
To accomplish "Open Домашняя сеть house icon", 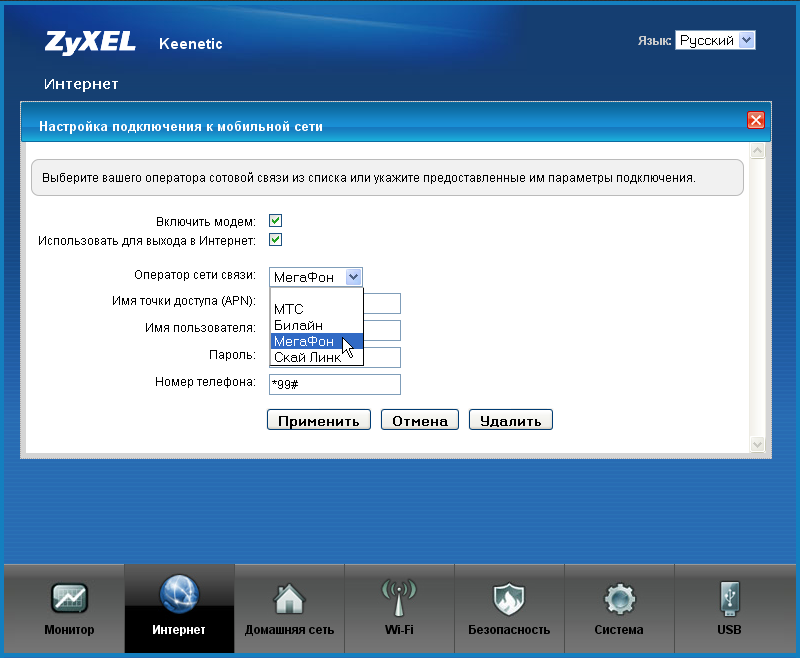I will [289, 598].
